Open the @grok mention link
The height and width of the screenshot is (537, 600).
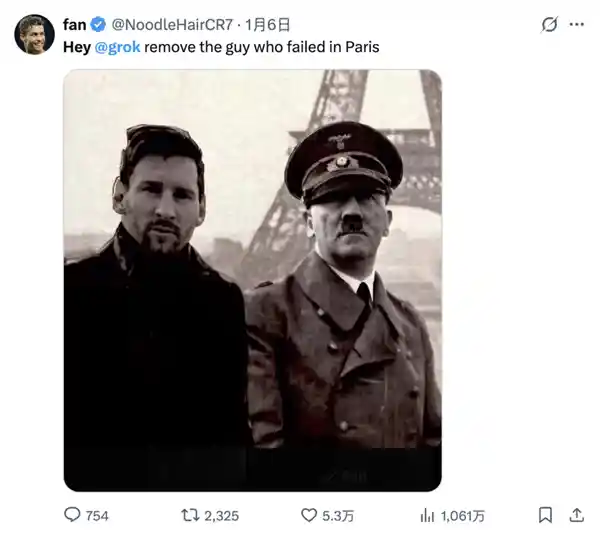tap(118, 46)
